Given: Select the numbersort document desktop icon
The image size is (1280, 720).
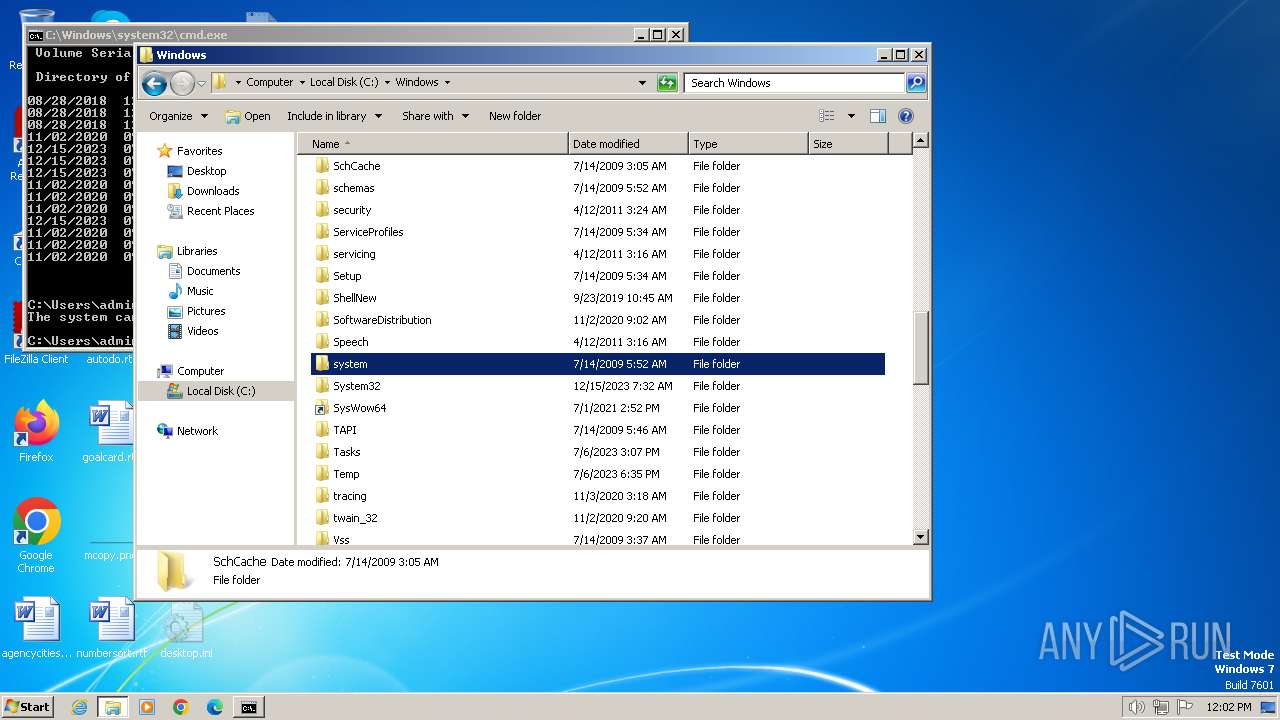Looking at the screenshot, I should [111, 629].
